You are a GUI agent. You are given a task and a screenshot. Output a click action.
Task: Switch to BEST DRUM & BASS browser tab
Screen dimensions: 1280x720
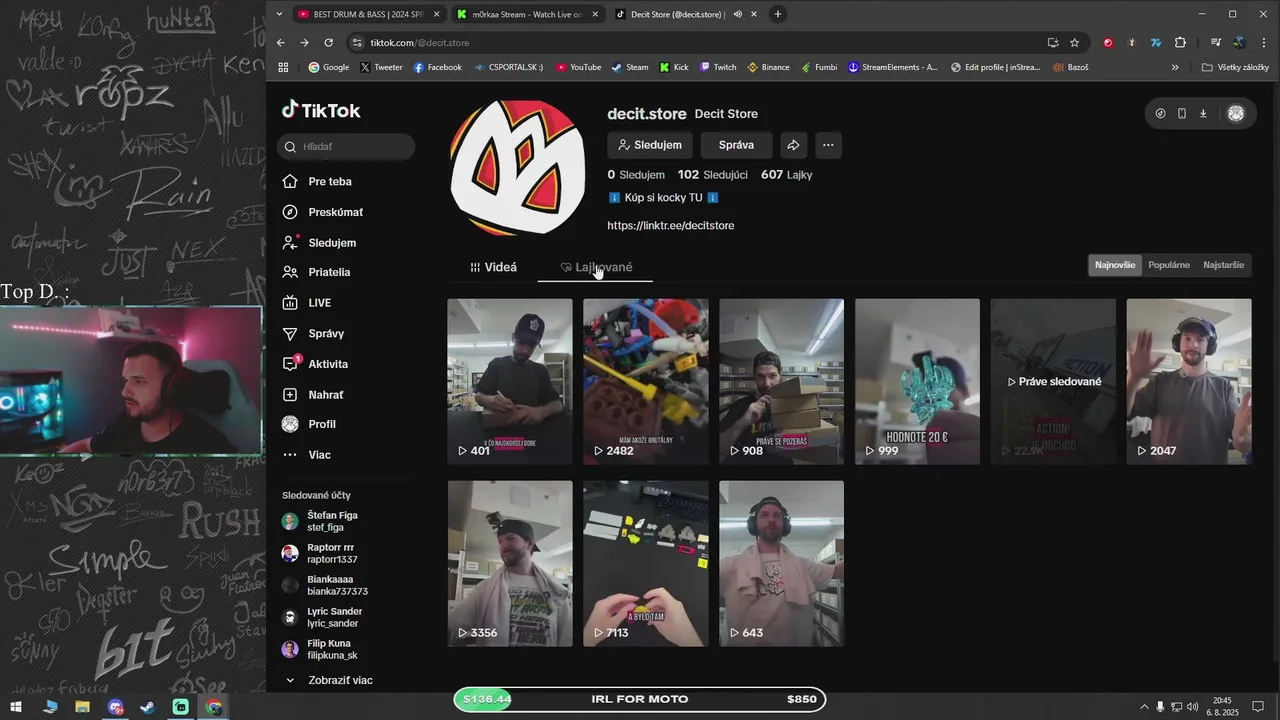click(366, 14)
